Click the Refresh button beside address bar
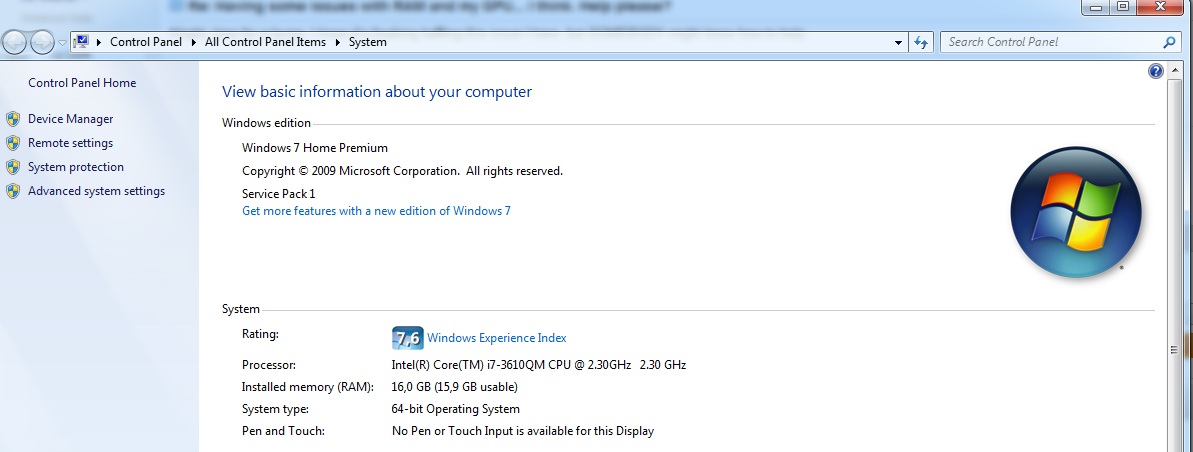The height and width of the screenshot is (452, 1193). pyautogui.click(x=921, y=43)
